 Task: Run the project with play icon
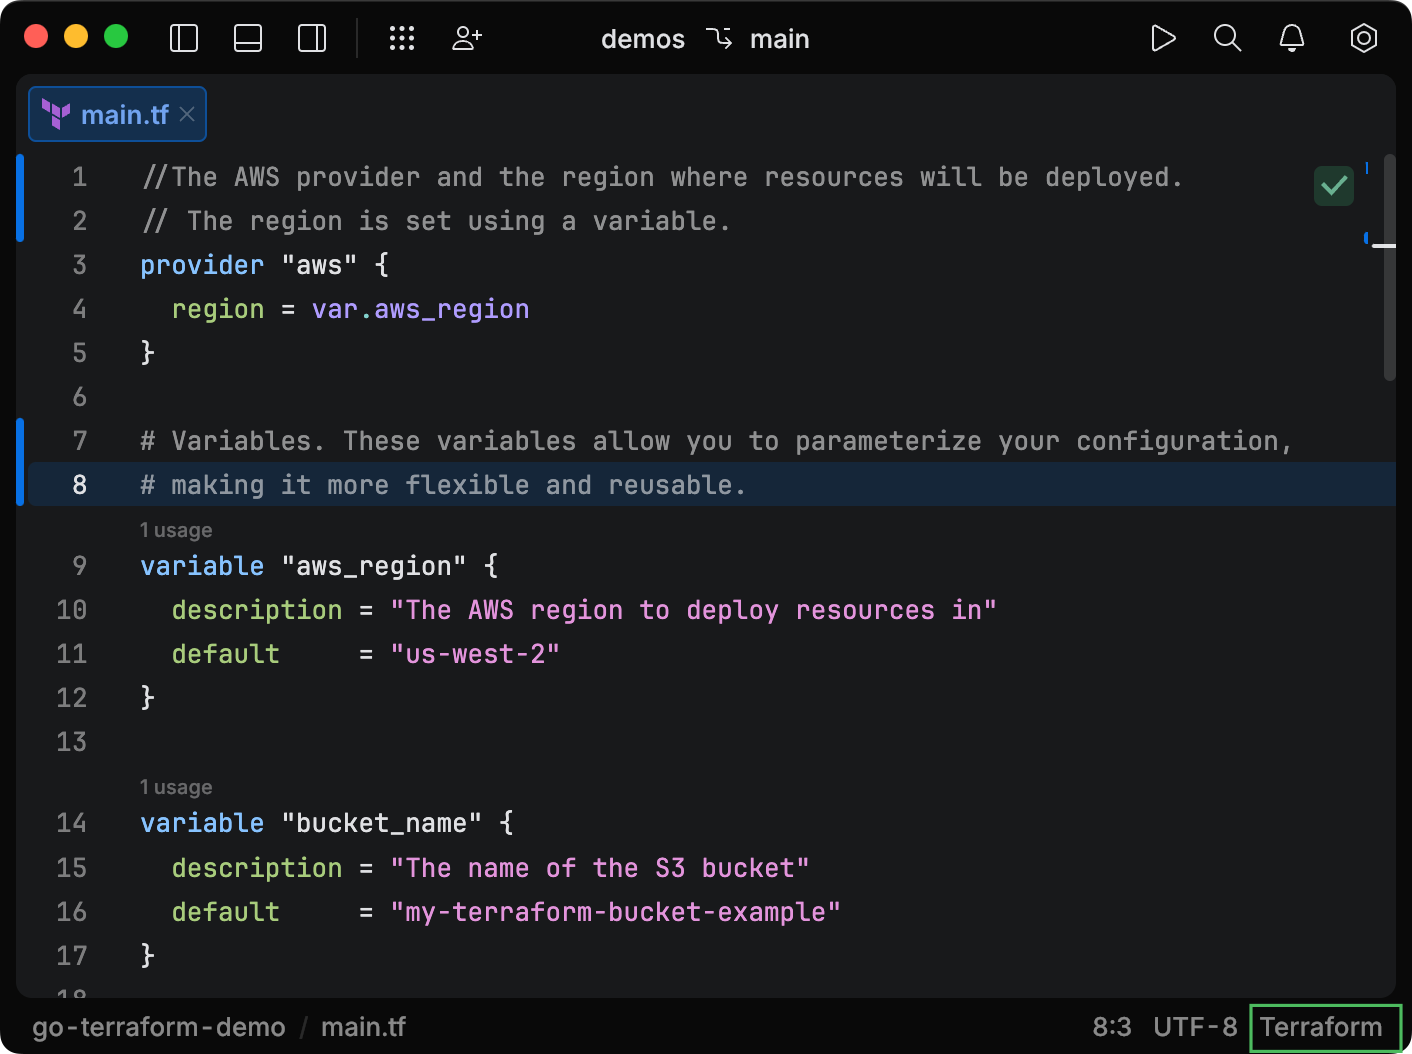[x=1163, y=39]
